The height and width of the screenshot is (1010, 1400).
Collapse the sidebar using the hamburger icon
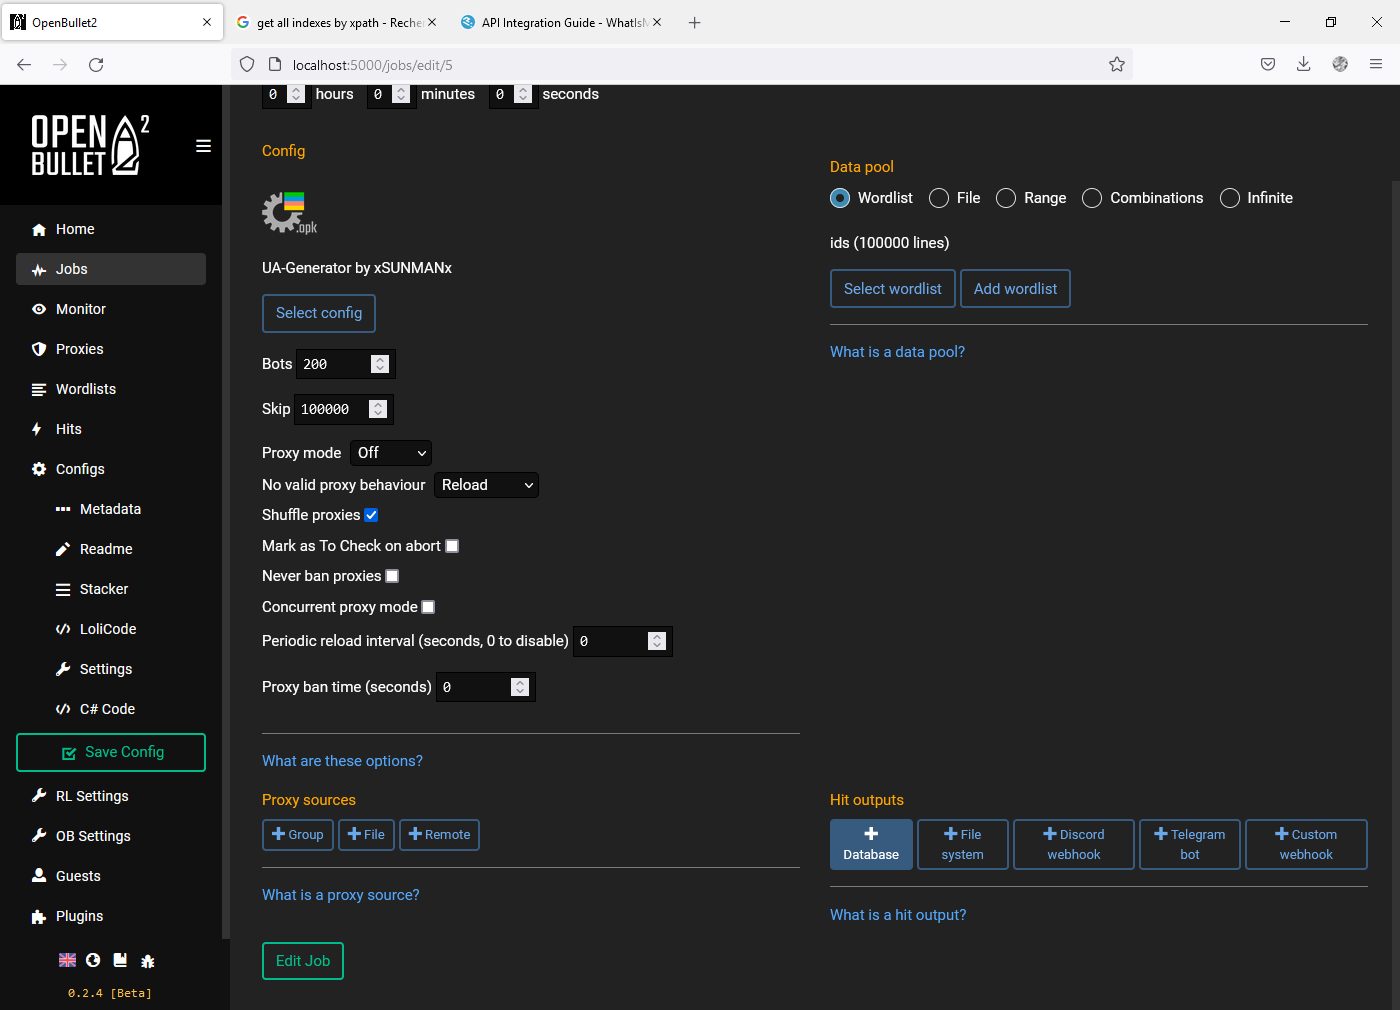(203, 146)
